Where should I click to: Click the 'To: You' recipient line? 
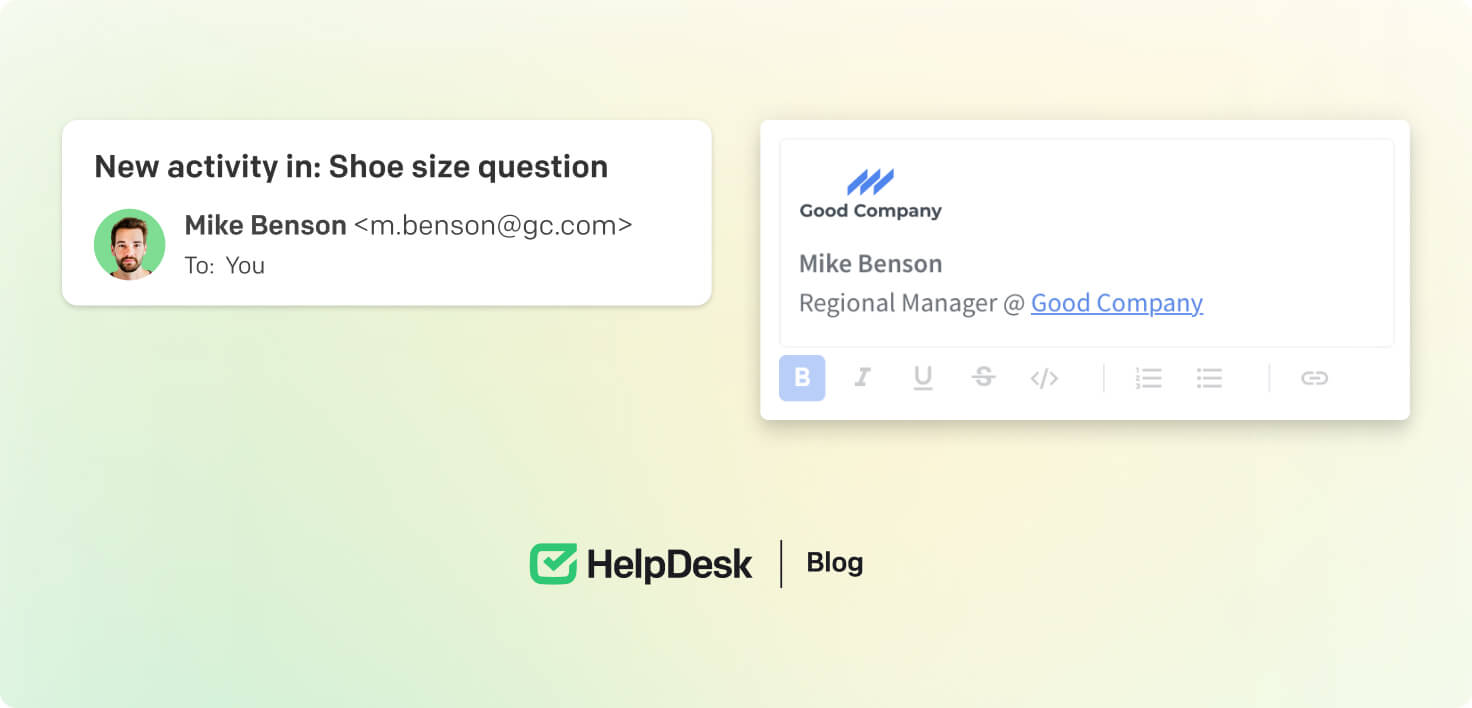225,266
